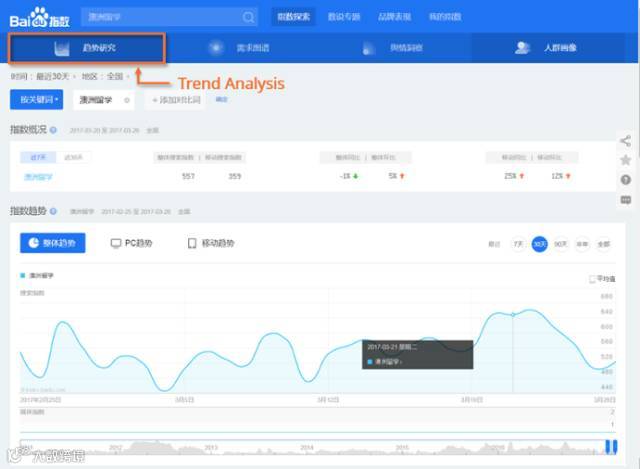The image size is (640, 469).
Task: Click the value 359 in overview
Action: tap(235, 176)
